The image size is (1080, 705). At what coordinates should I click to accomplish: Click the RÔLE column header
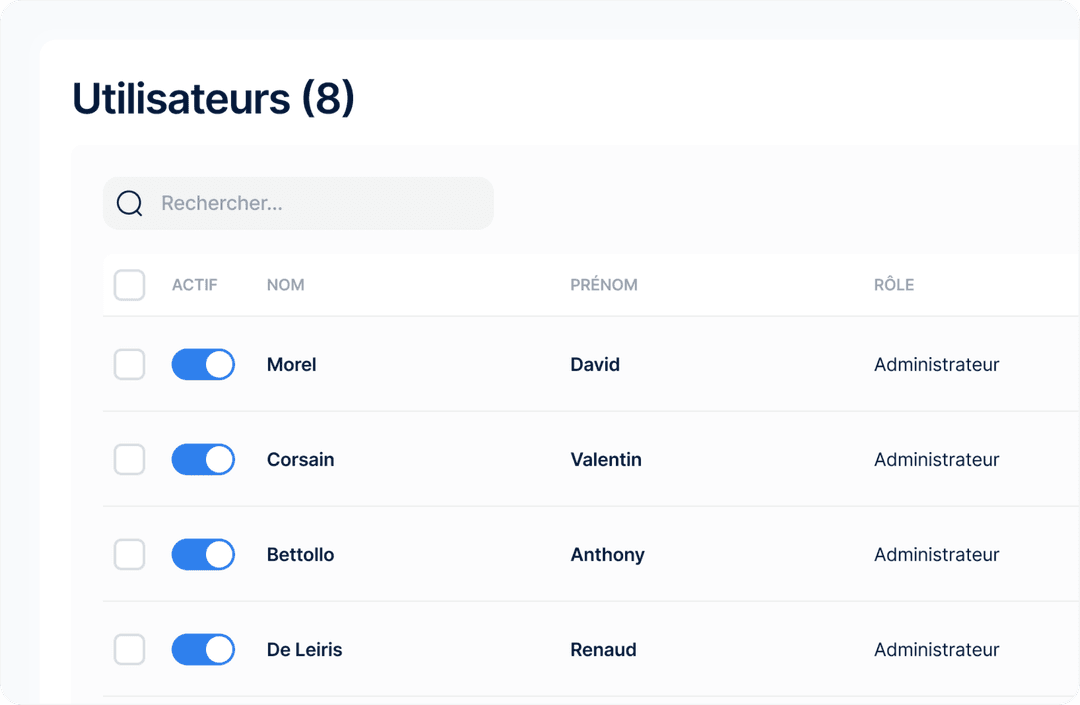[x=893, y=285]
